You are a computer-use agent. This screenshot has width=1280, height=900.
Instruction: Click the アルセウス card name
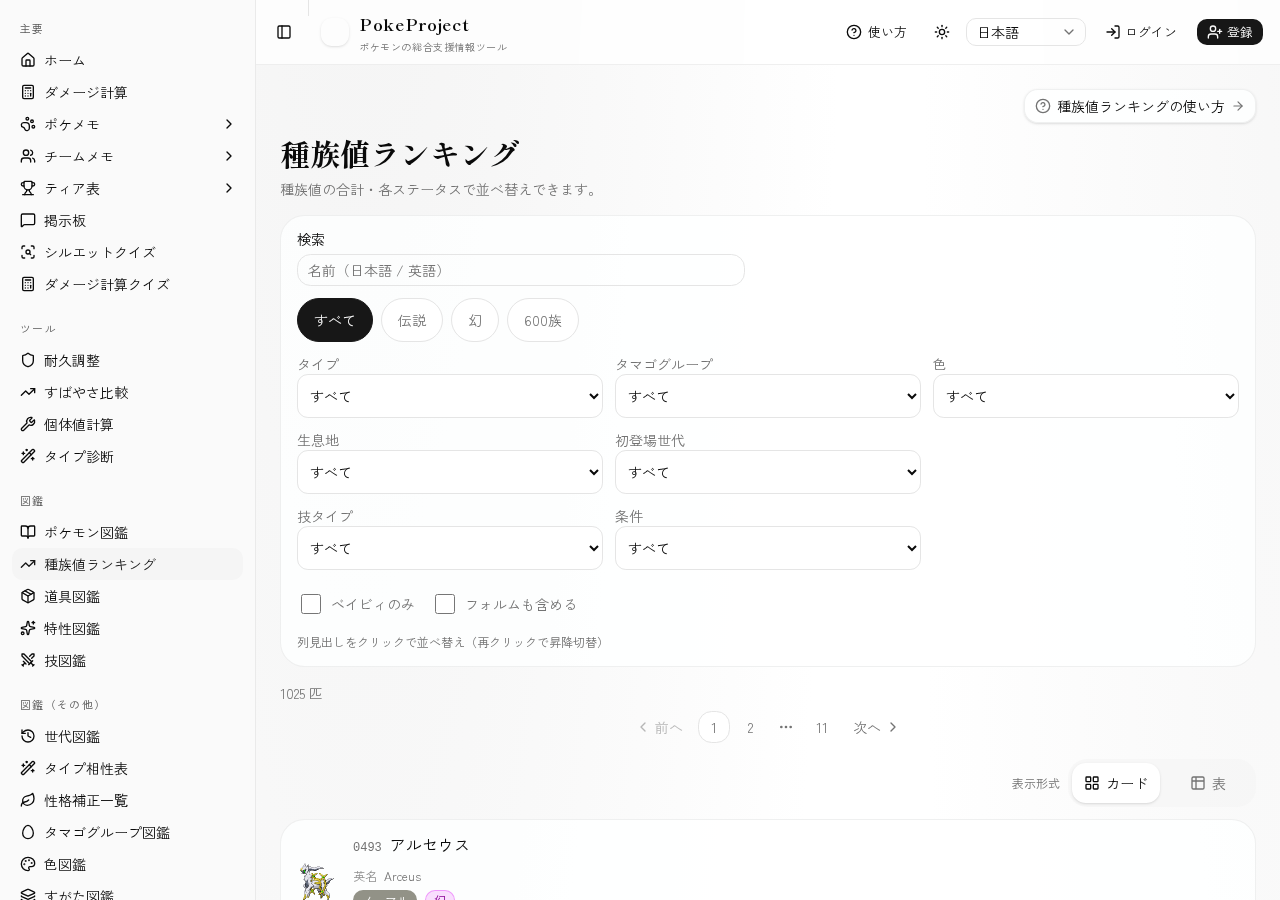(x=430, y=845)
